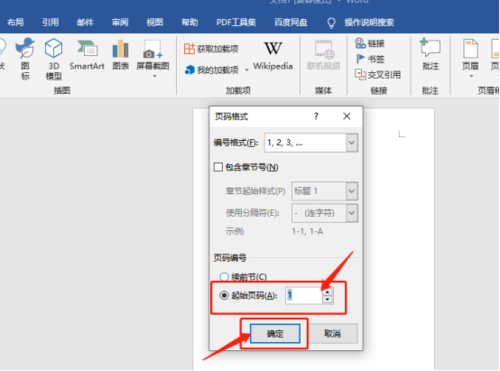Viewport: 500px width, 371px height.
Task: Insert a chart (图表)
Action: click(120, 55)
